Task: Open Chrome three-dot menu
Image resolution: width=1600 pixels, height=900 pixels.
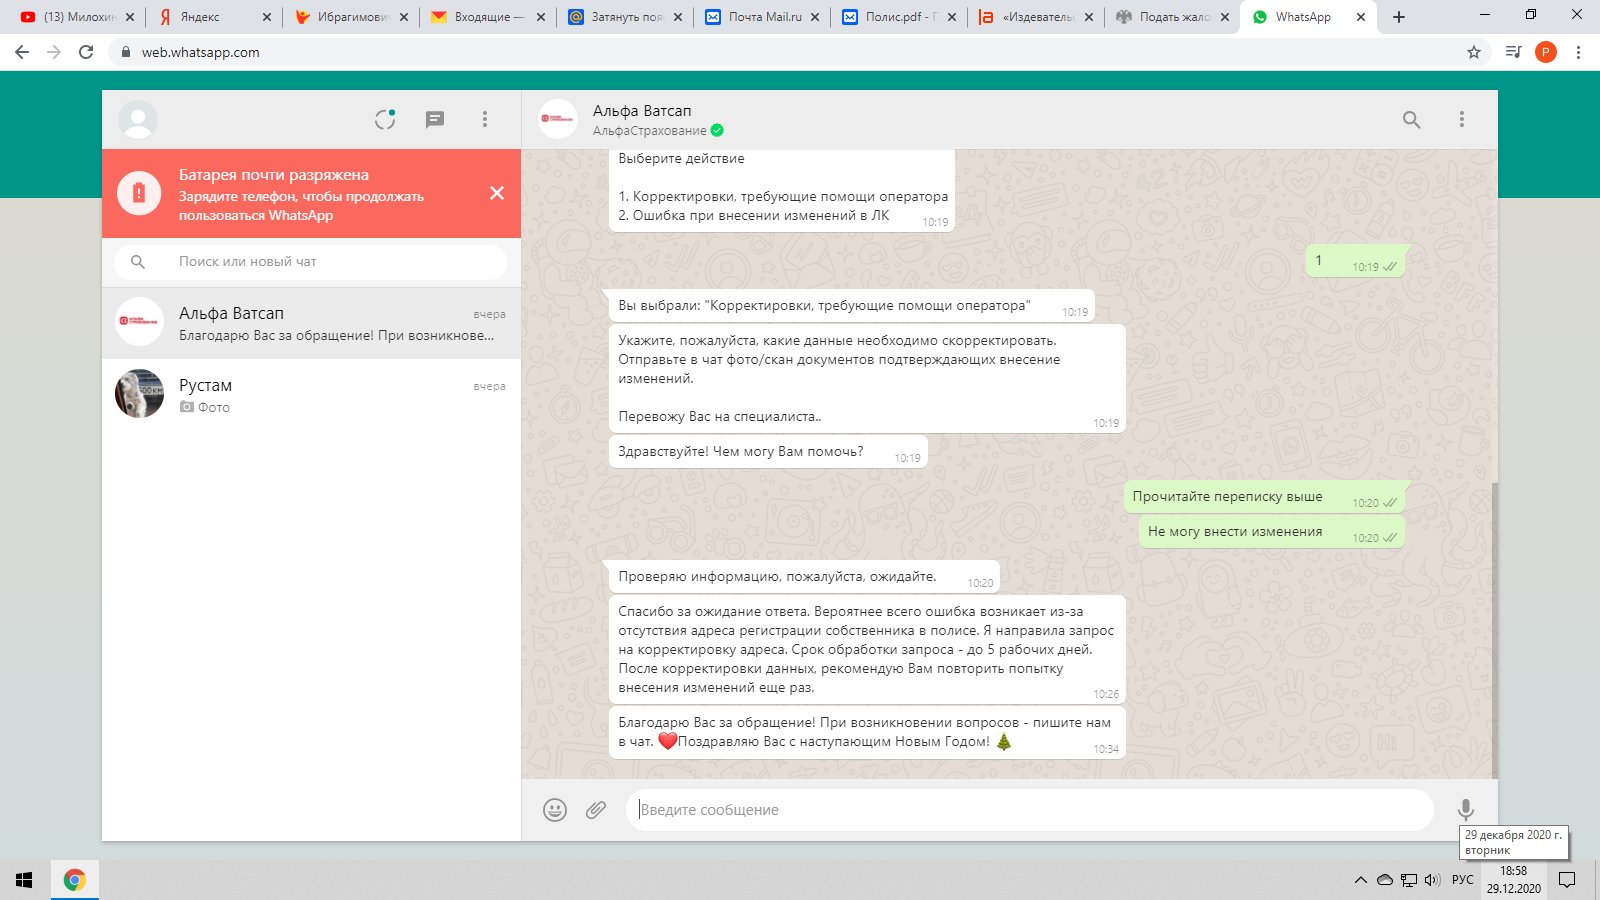Action: coord(1579,52)
